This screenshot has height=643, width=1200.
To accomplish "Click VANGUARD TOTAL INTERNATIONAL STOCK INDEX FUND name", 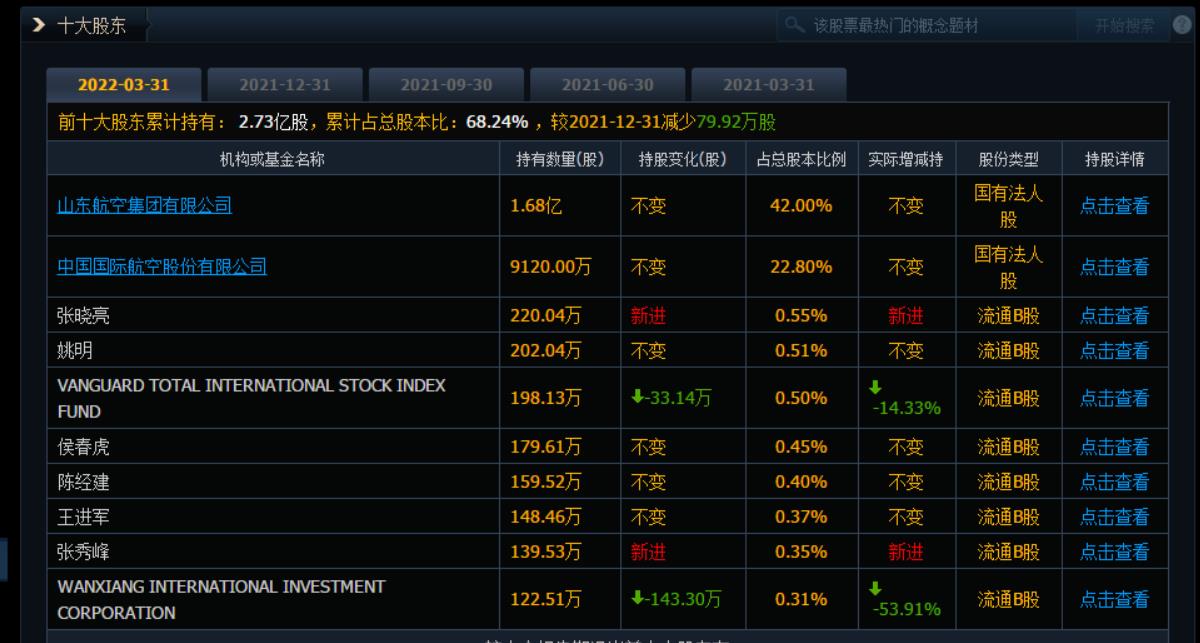I will pyautogui.click(x=252, y=398).
